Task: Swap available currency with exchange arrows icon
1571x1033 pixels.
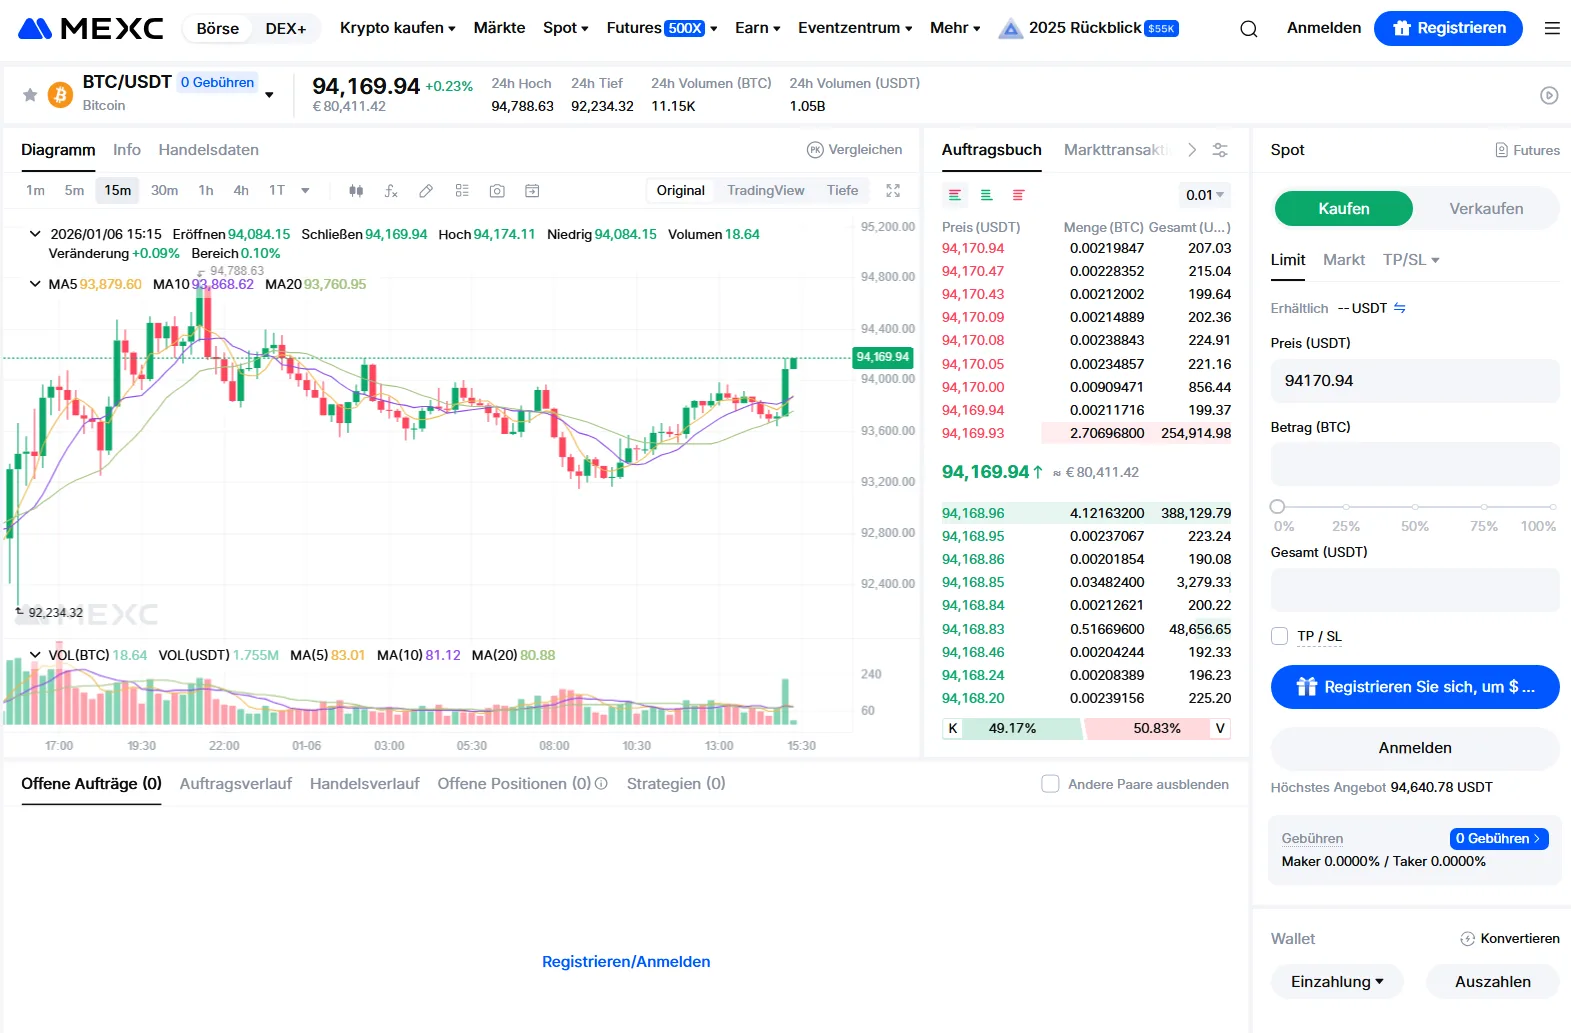Action: pos(1400,308)
